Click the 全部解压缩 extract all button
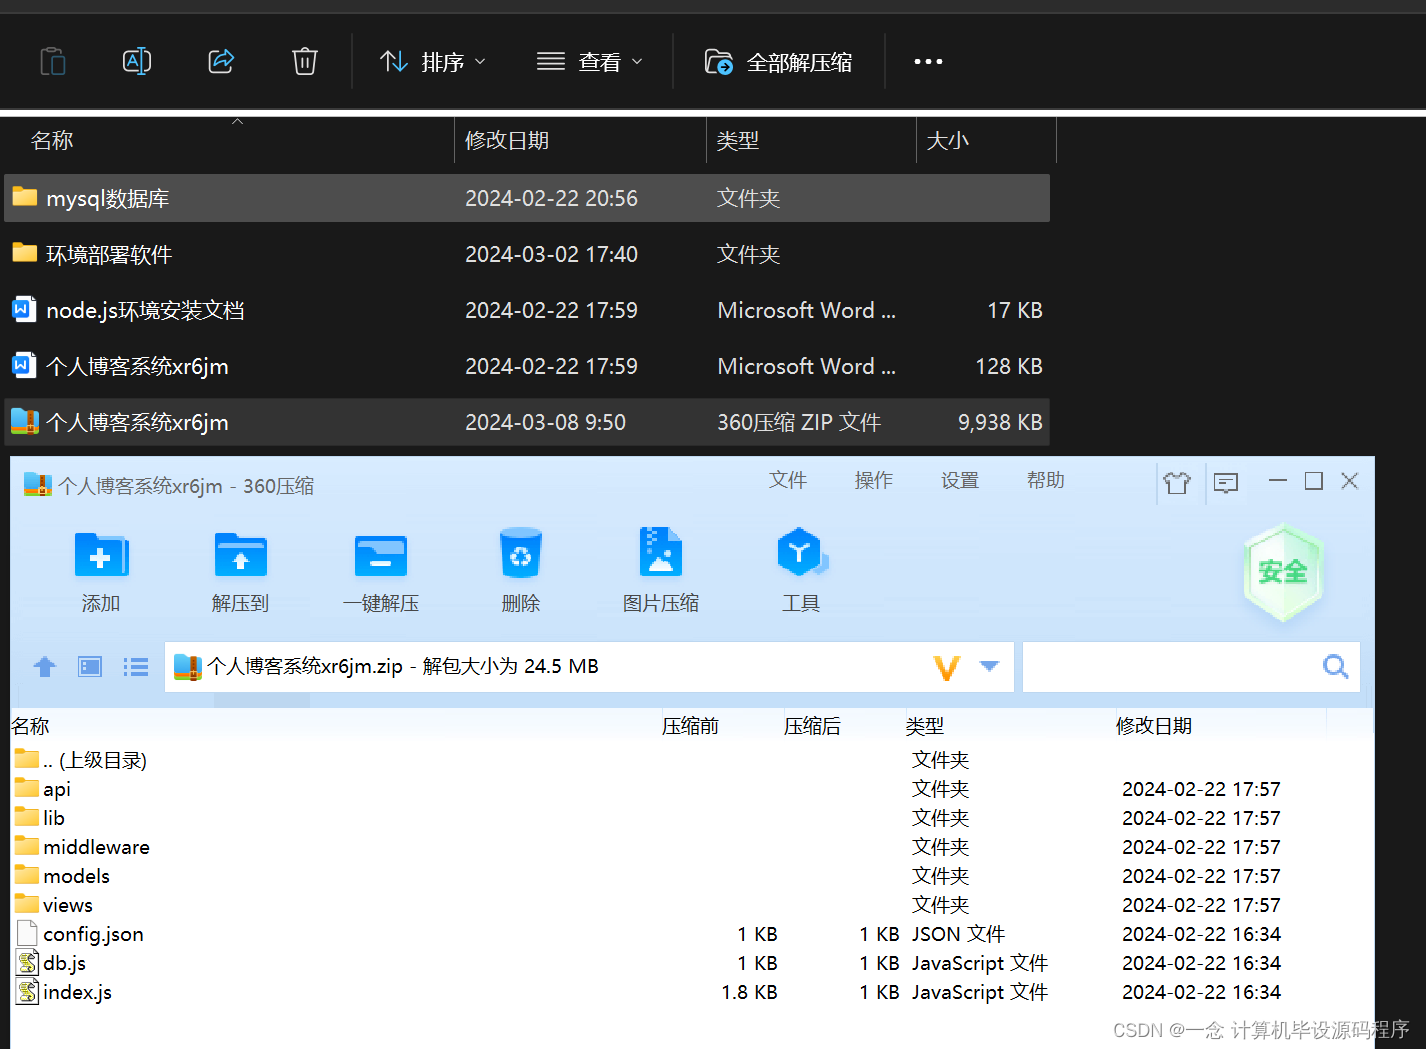 click(x=779, y=61)
